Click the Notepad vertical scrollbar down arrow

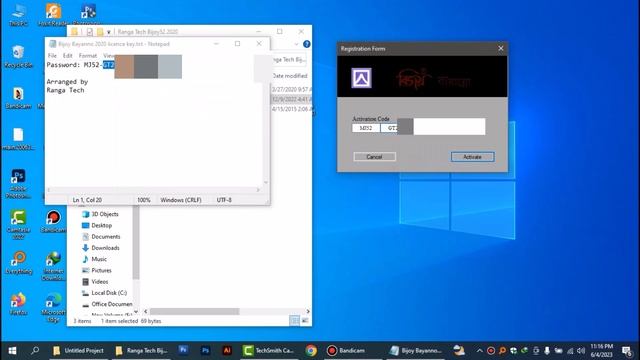pyautogui.click(x=266, y=182)
